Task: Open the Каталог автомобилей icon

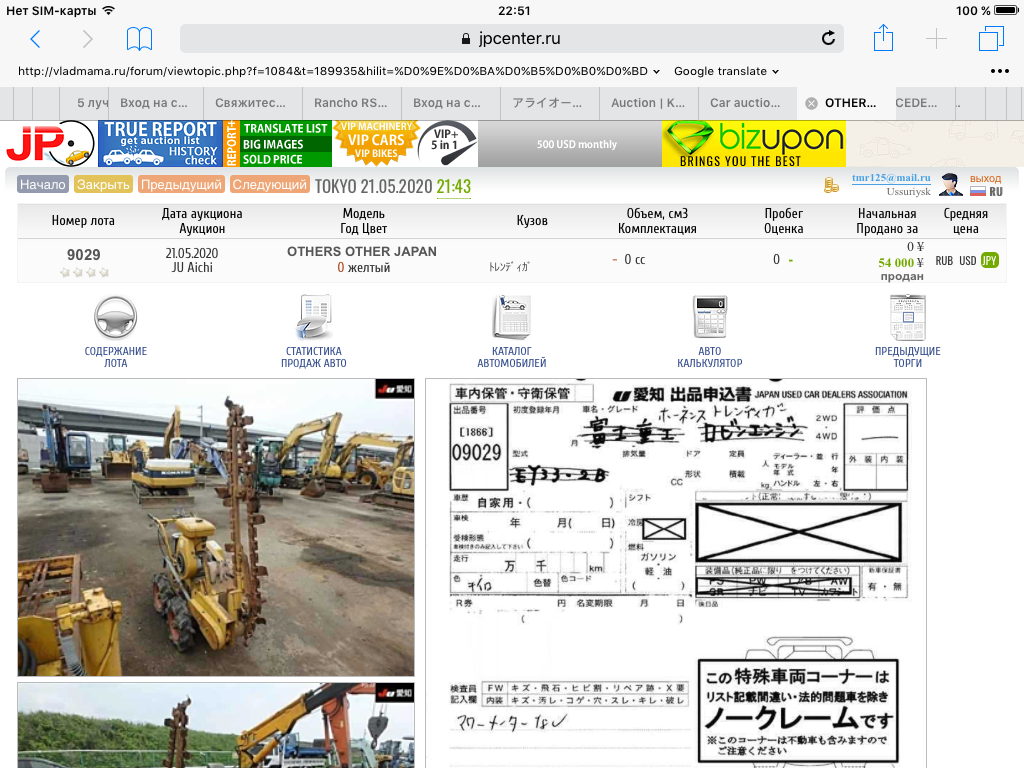Action: [512, 317]
